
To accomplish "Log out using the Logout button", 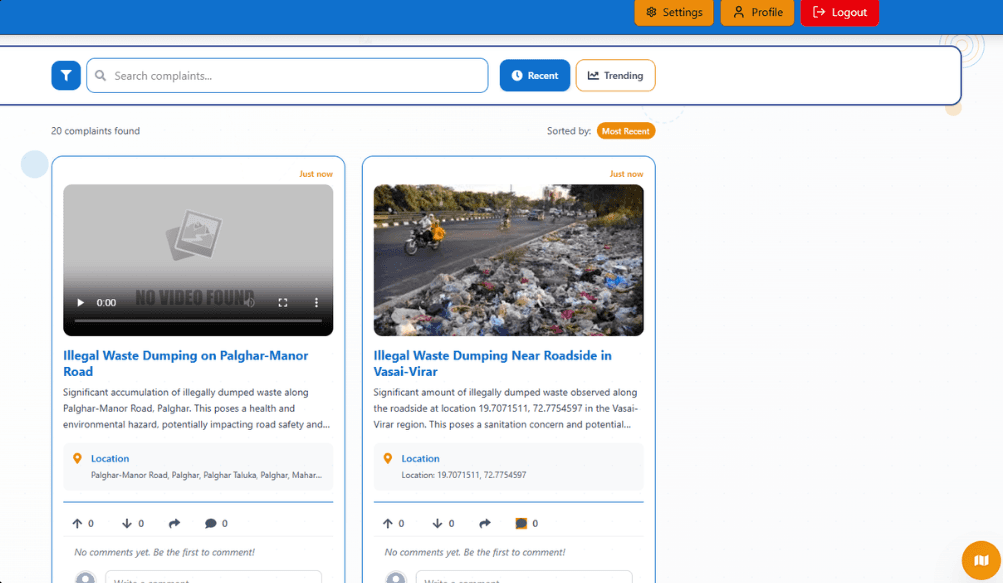I will coord(839,12).
